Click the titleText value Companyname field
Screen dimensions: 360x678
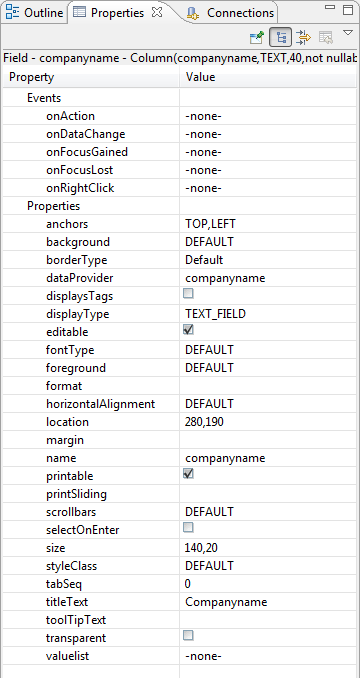(268, 602)
